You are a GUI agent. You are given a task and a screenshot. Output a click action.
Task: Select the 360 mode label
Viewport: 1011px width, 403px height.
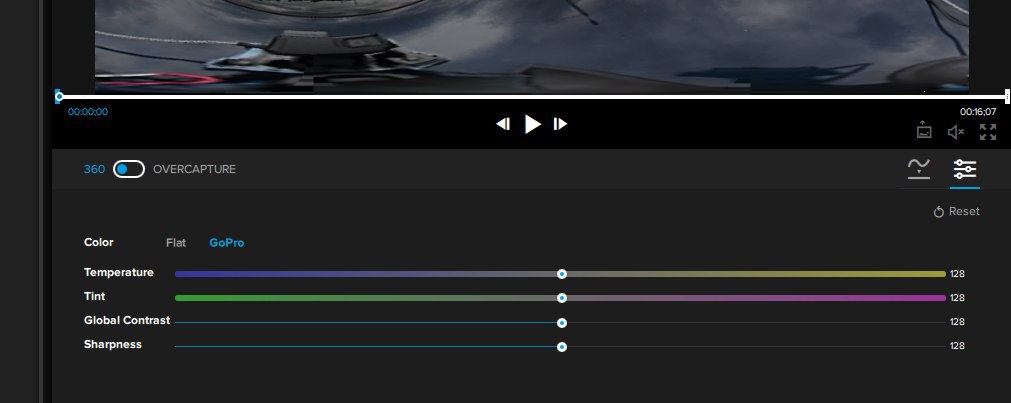coord(94,169)
